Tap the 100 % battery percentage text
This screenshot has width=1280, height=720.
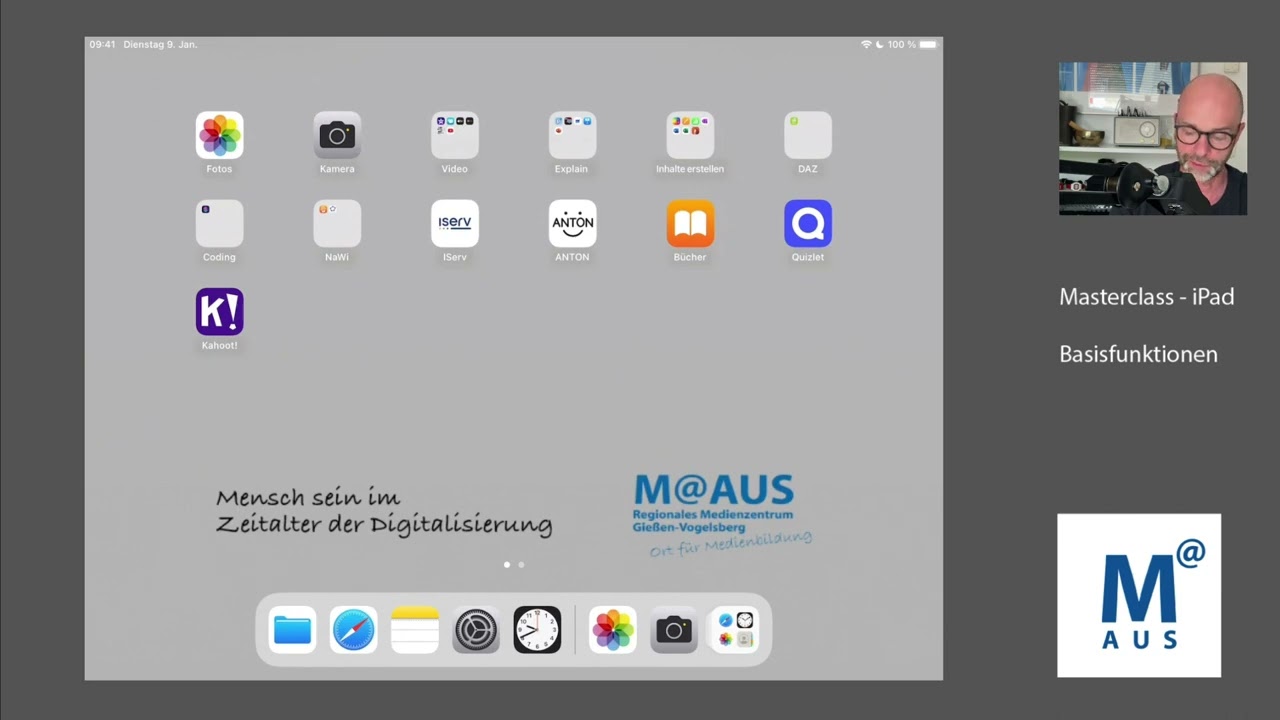pos(901,45)
